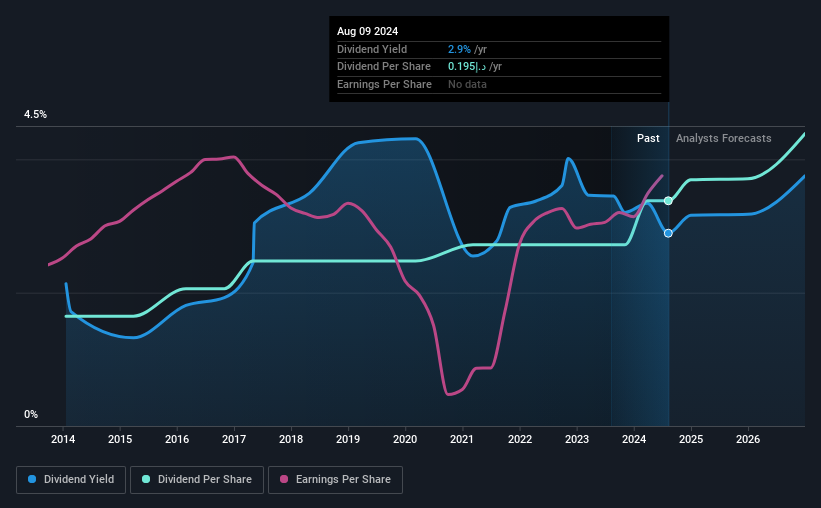The width and height of the screenshot is (821, 508).
Task: Click the 0.195 dividend per share value
Action: pyautogui.click(x=467, y=67)
